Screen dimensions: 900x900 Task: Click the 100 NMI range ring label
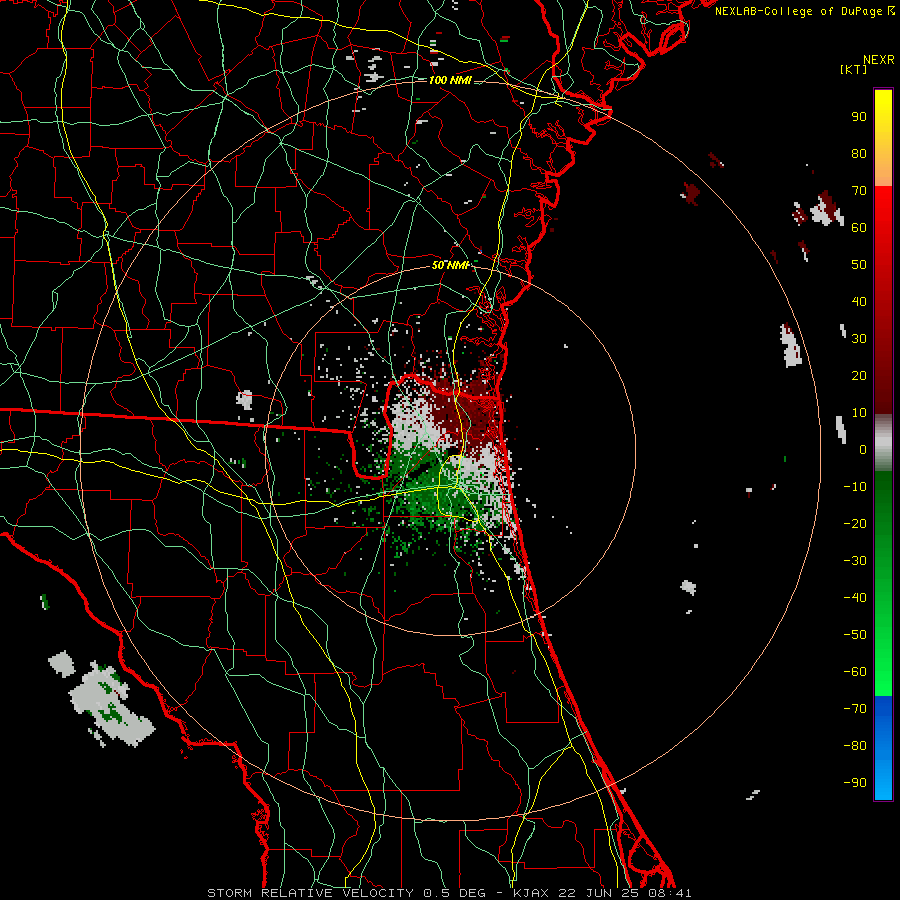point(450,80)
